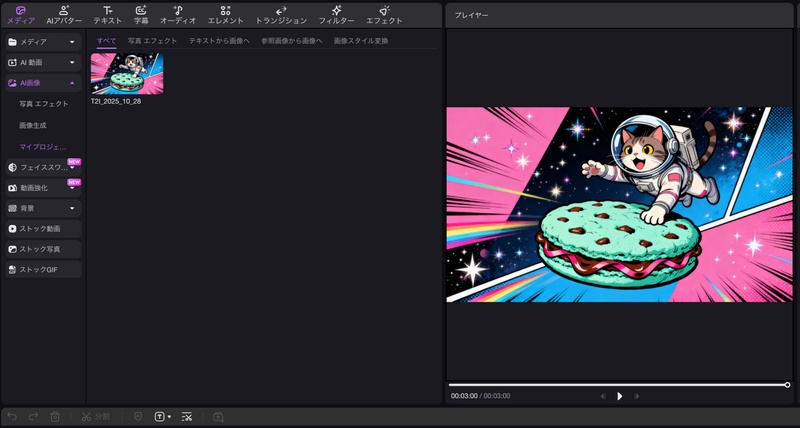Click the AI画像 icon in sidebar

[x=13, y=83]
